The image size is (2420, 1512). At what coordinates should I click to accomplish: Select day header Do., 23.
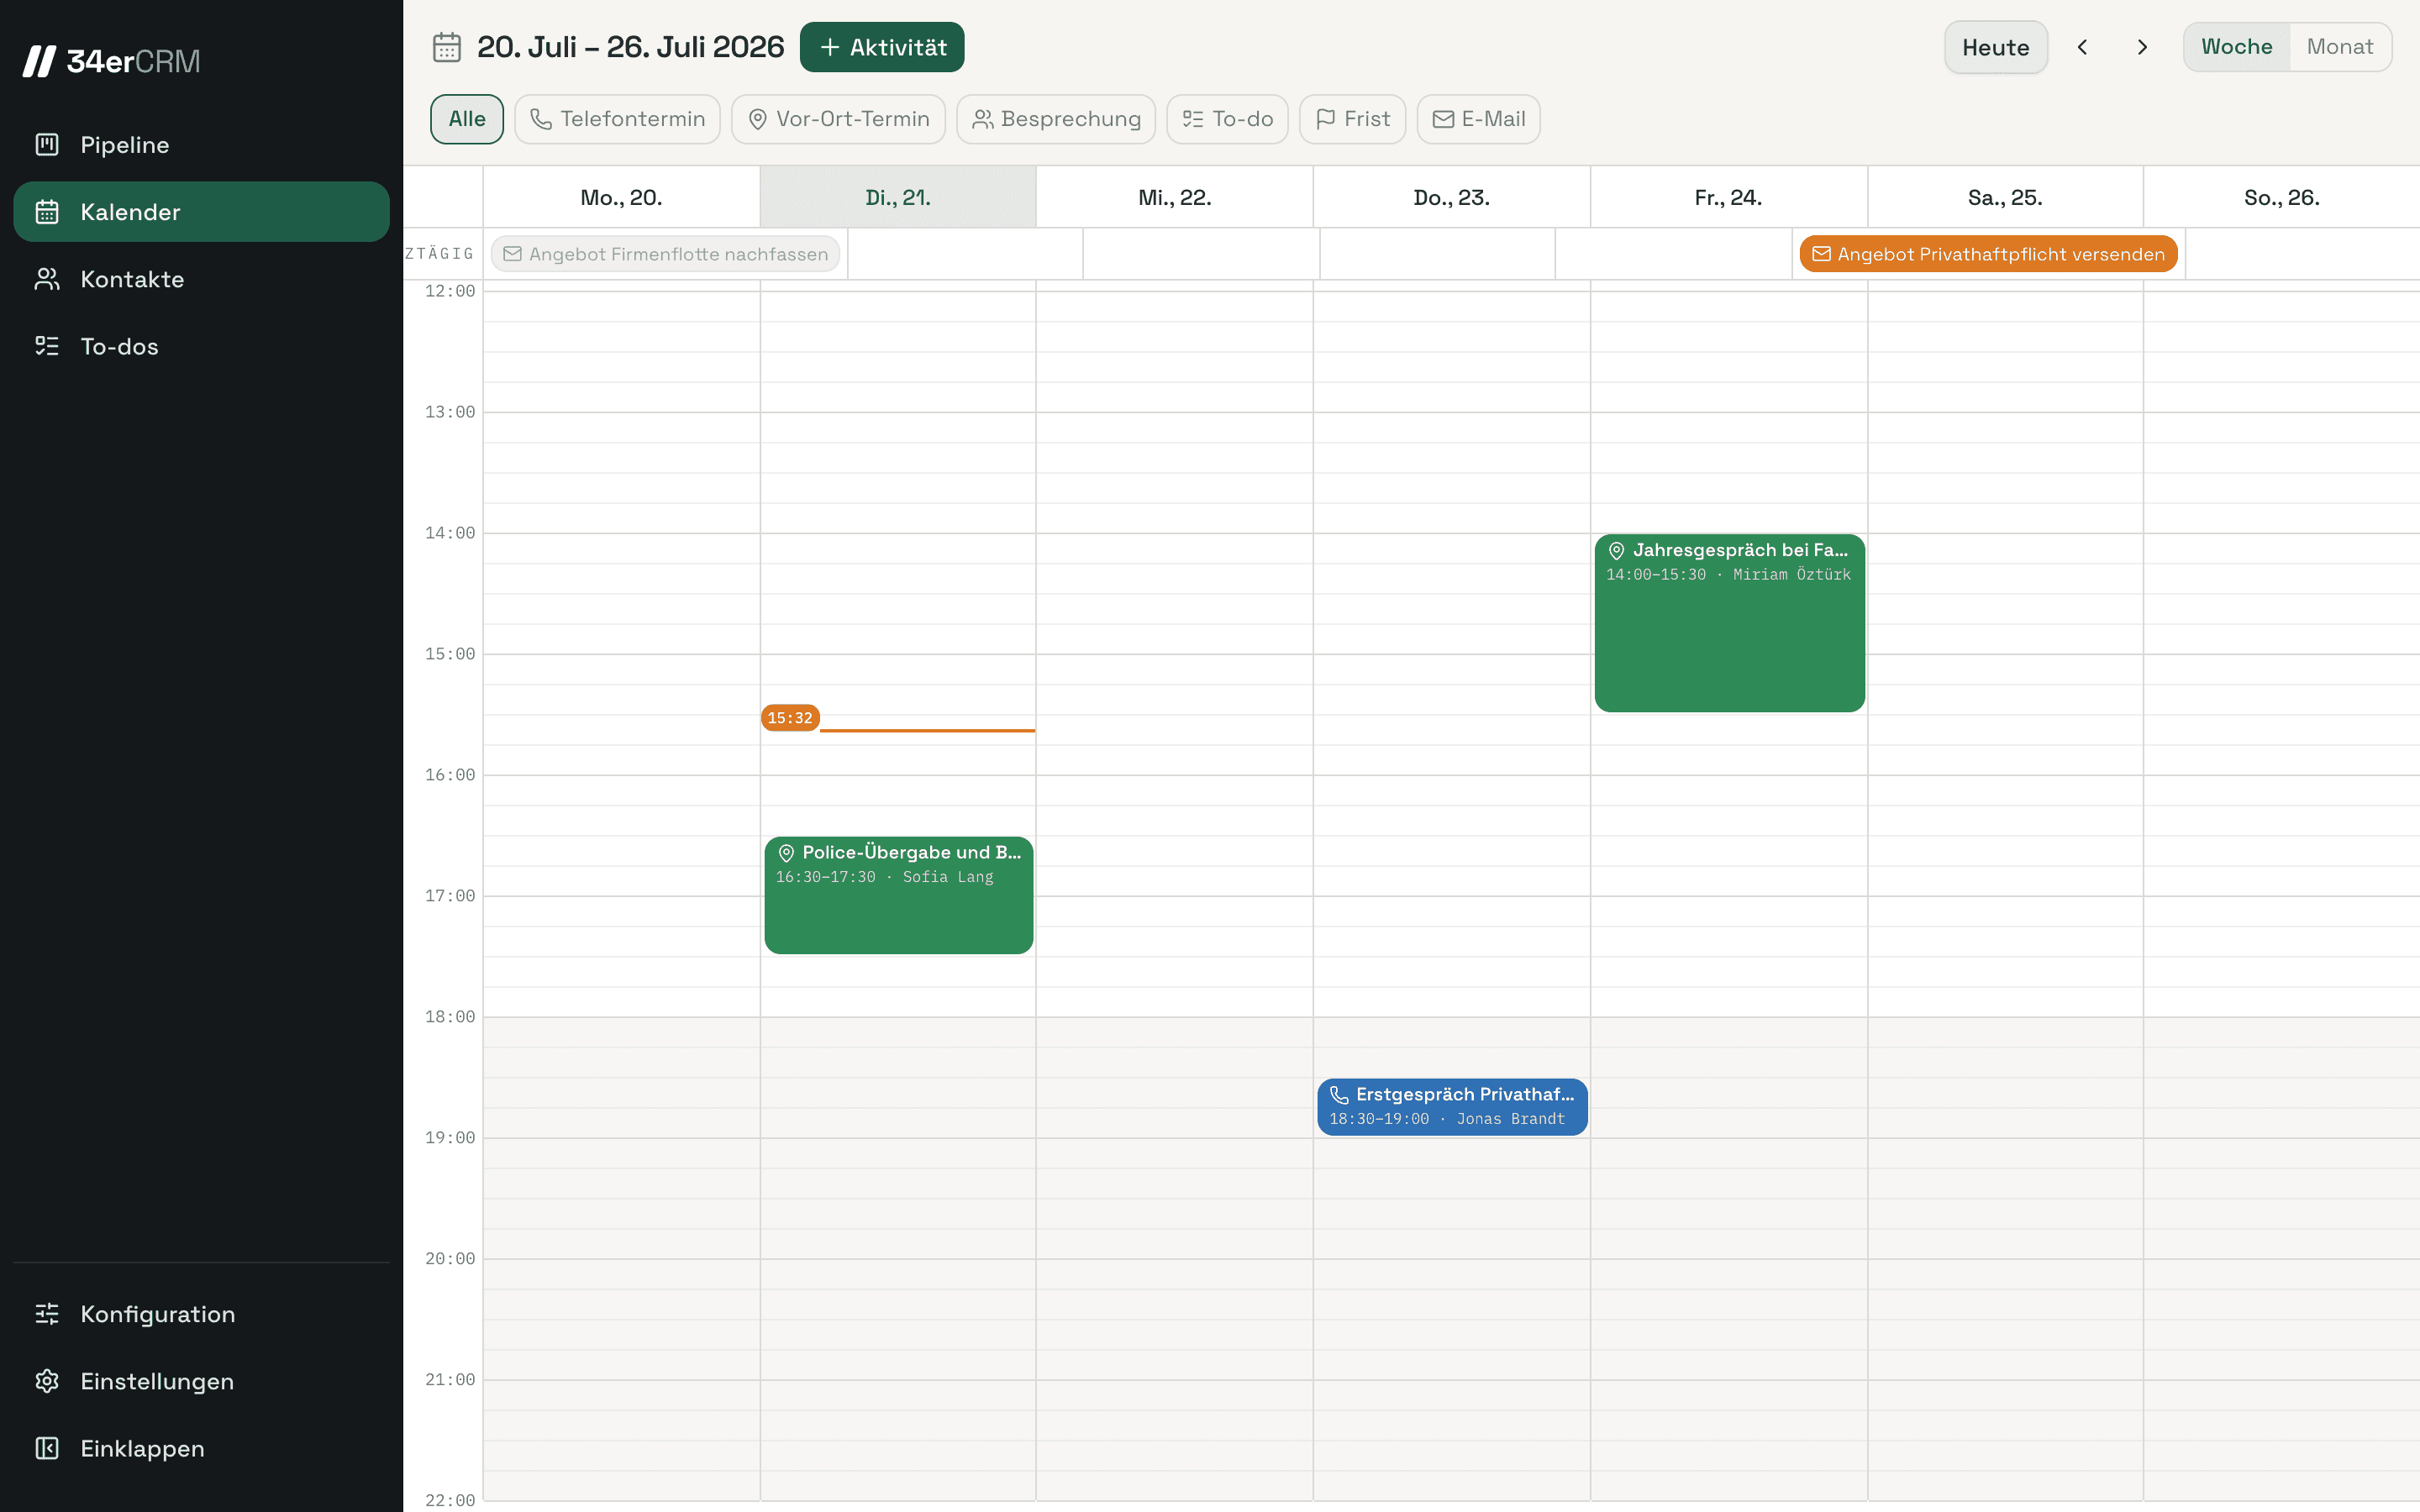[x=1451, y=197]
